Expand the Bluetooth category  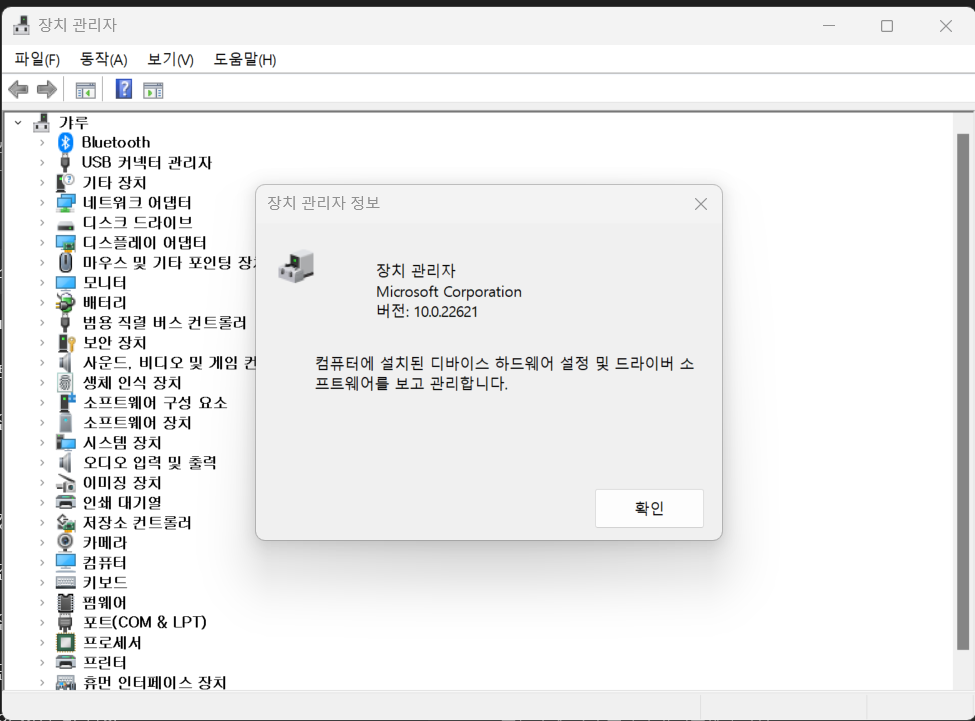click(x=42, y=142)
